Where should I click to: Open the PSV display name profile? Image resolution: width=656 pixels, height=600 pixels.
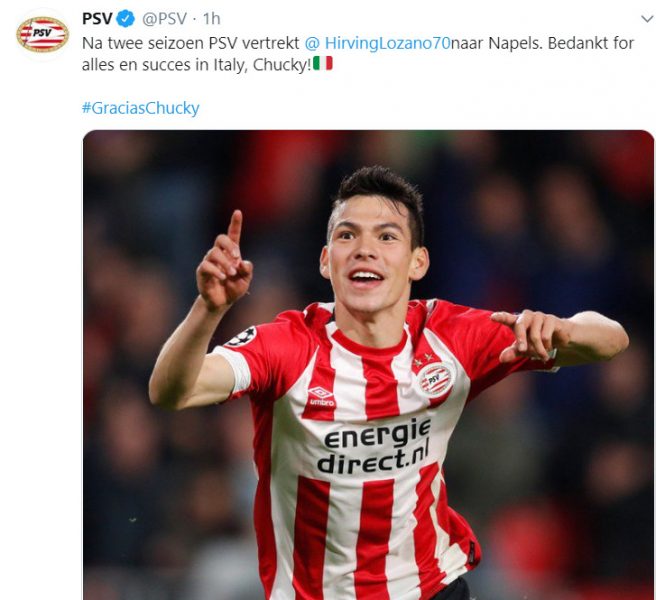97,19
